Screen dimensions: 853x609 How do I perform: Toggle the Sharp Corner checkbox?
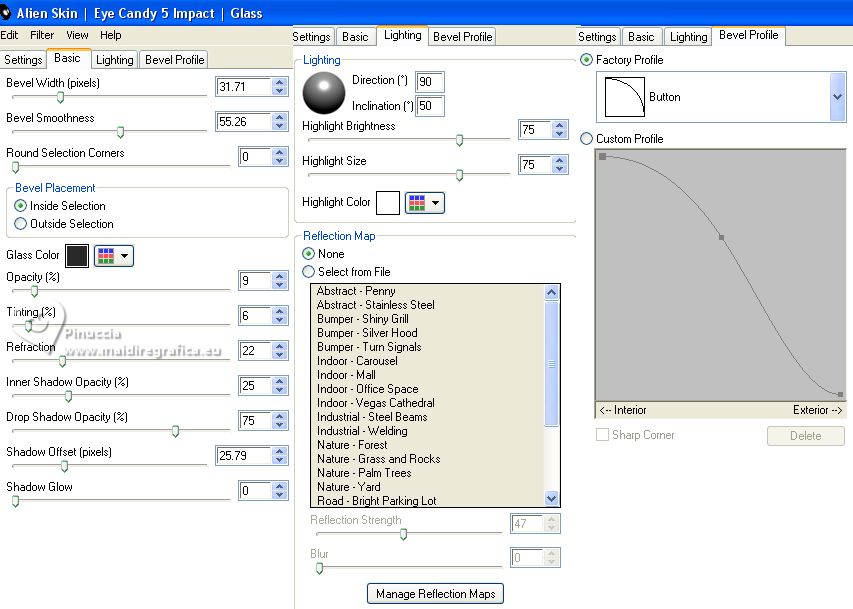pos(602,435)
